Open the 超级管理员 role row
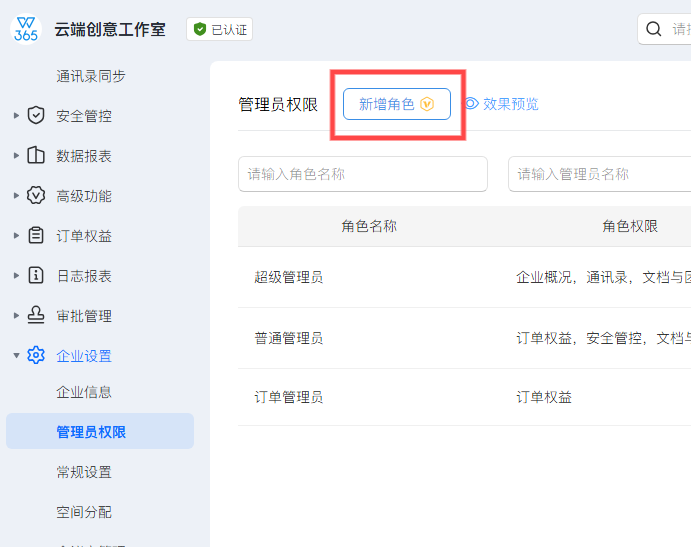 (x=289, y=277)
